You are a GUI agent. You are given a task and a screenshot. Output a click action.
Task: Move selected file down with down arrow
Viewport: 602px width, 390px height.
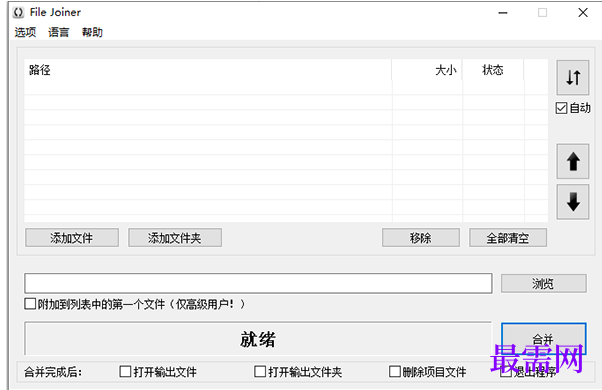(572, 202)
